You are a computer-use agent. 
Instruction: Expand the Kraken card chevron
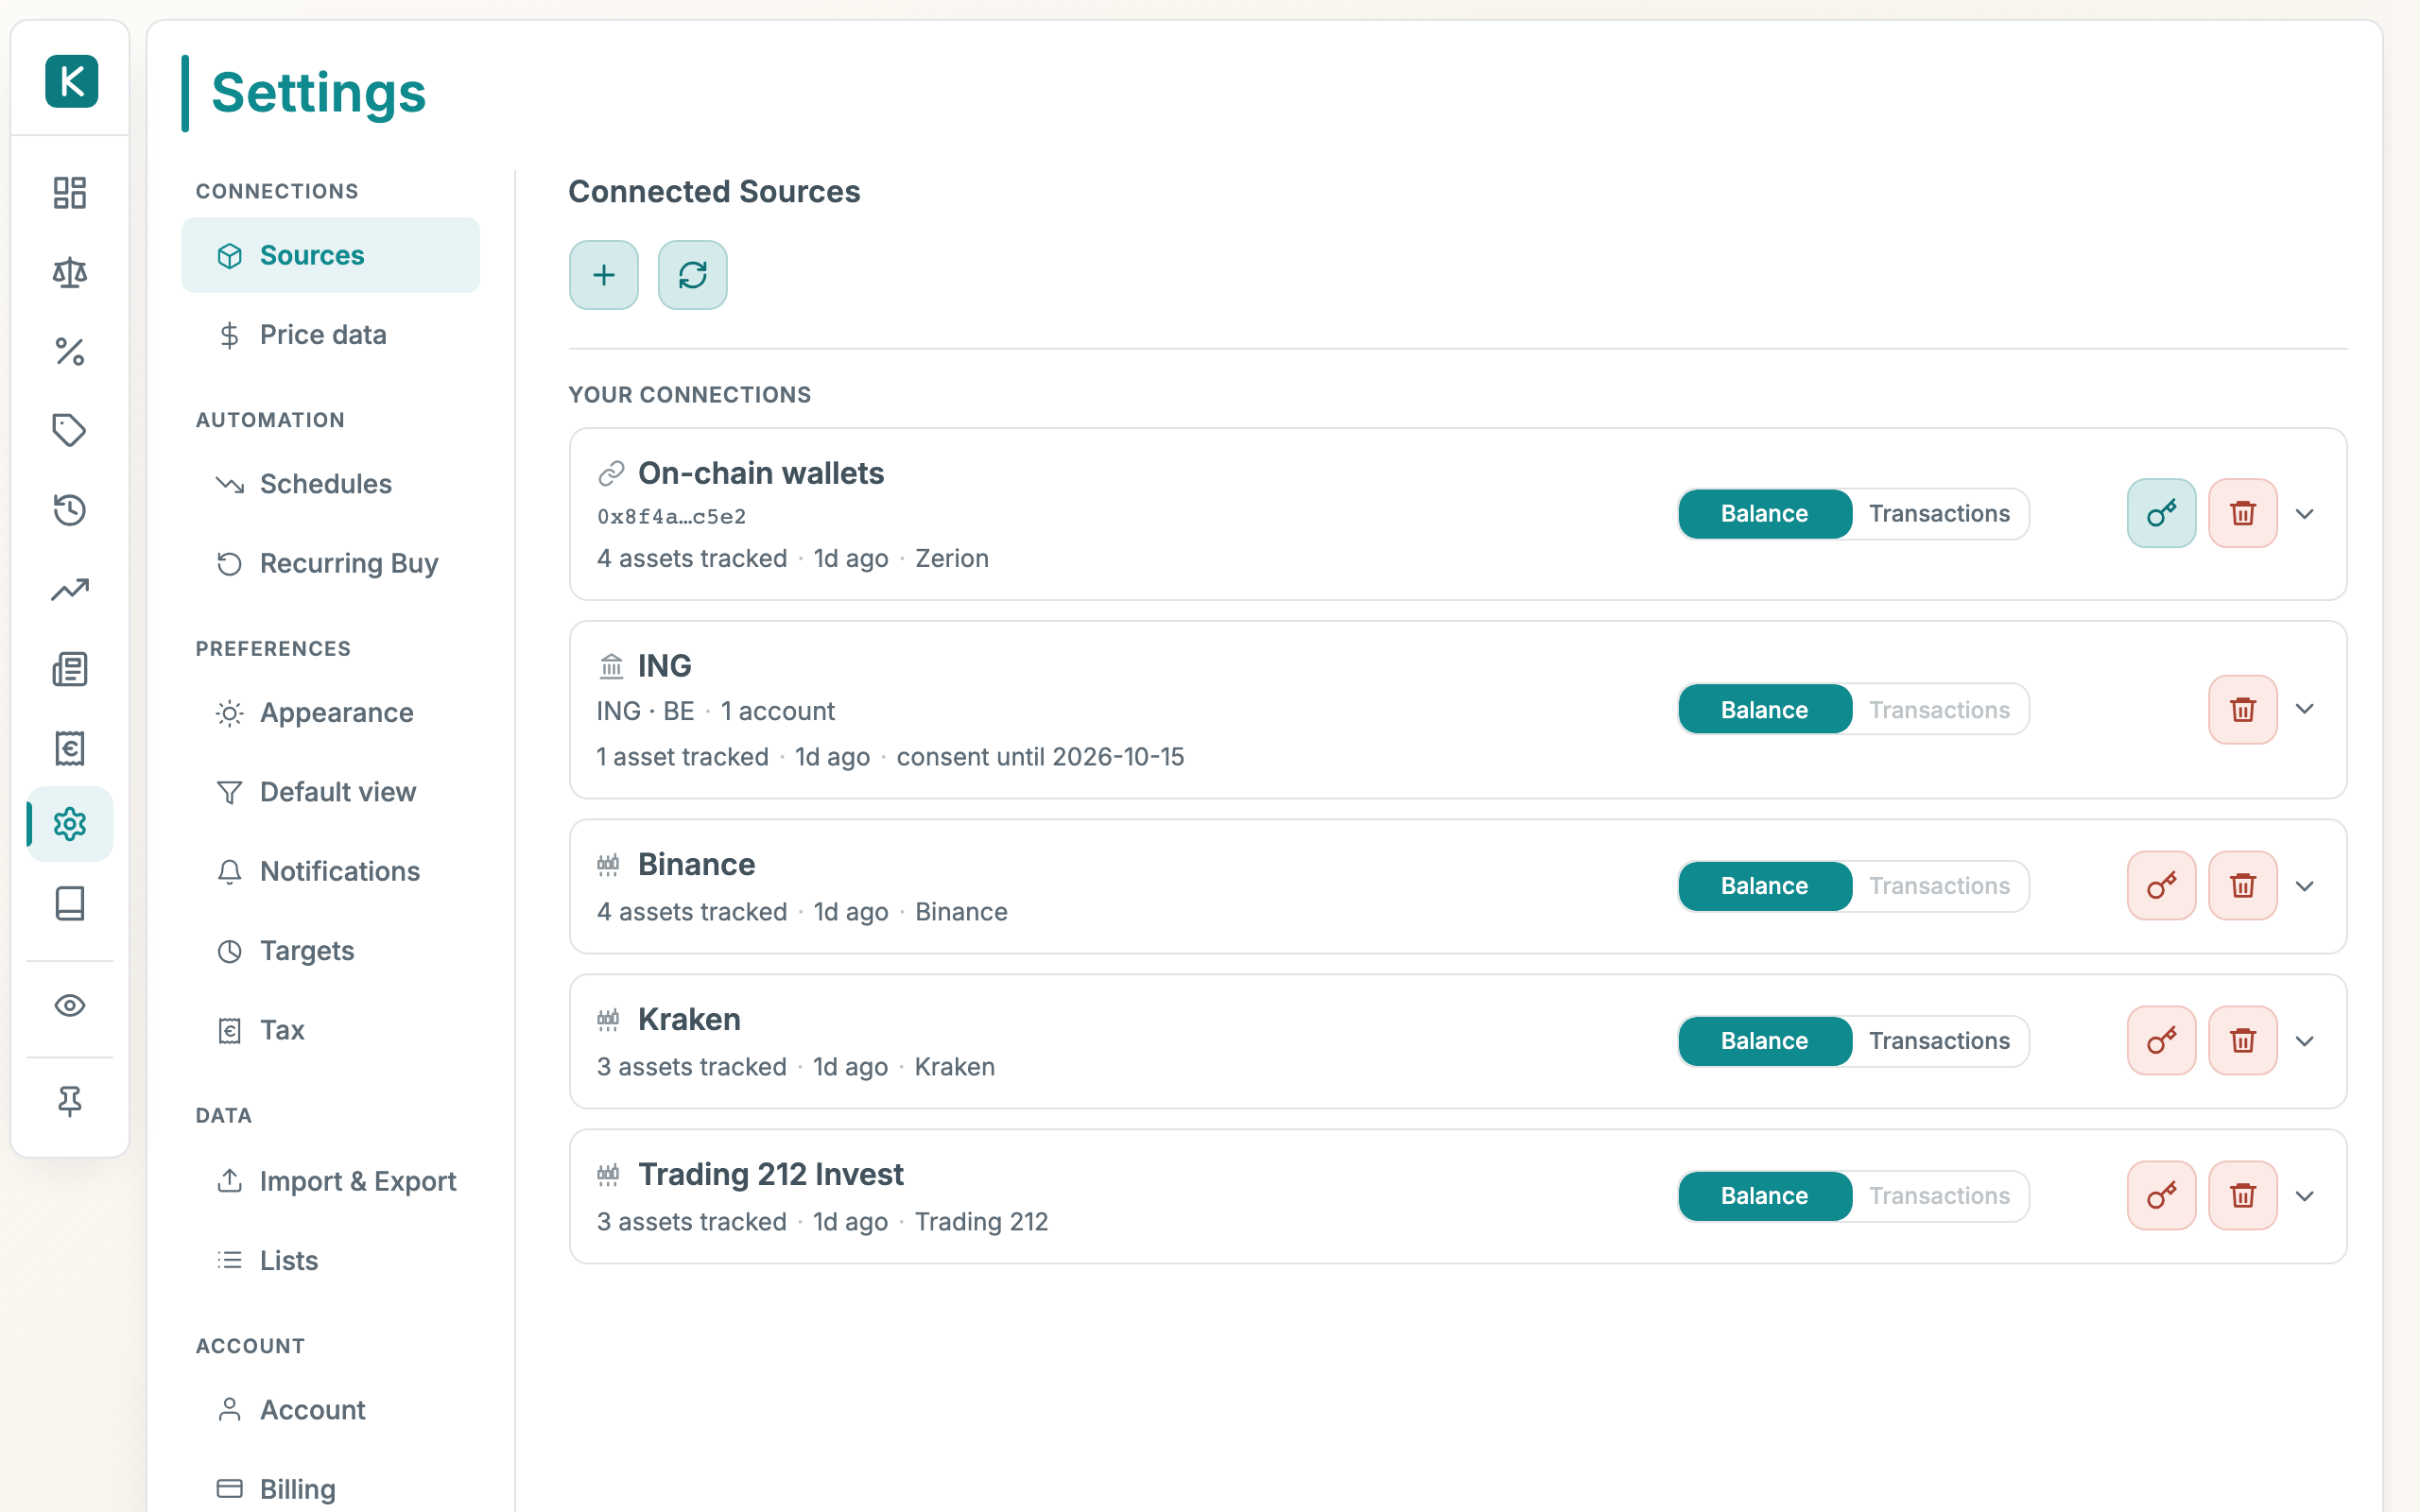(x=2305, y=1041)
